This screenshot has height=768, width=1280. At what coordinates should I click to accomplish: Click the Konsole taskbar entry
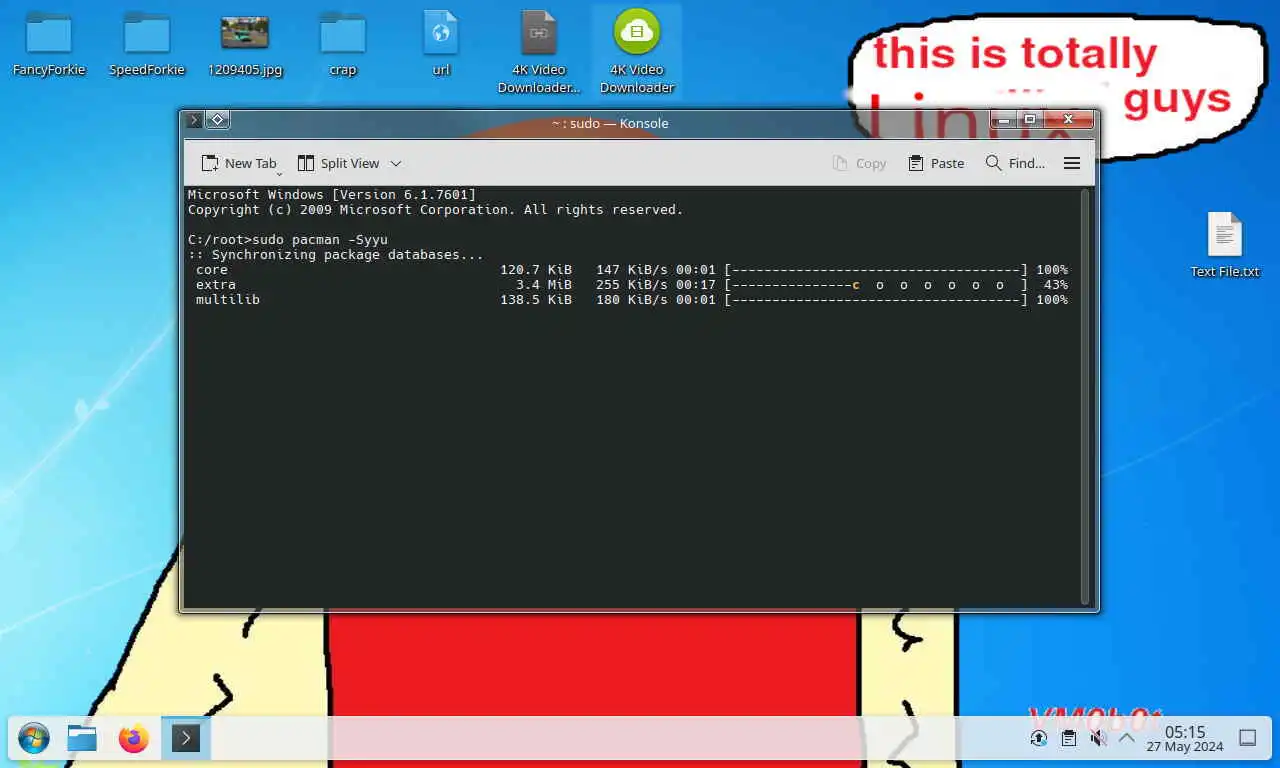(x=186, y=739)
